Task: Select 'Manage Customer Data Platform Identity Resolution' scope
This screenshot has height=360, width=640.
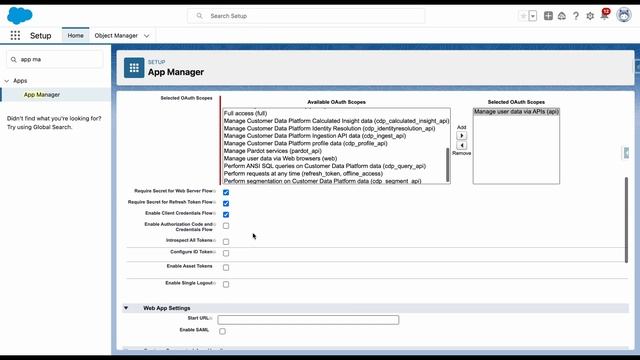Action: coord(329,128)
